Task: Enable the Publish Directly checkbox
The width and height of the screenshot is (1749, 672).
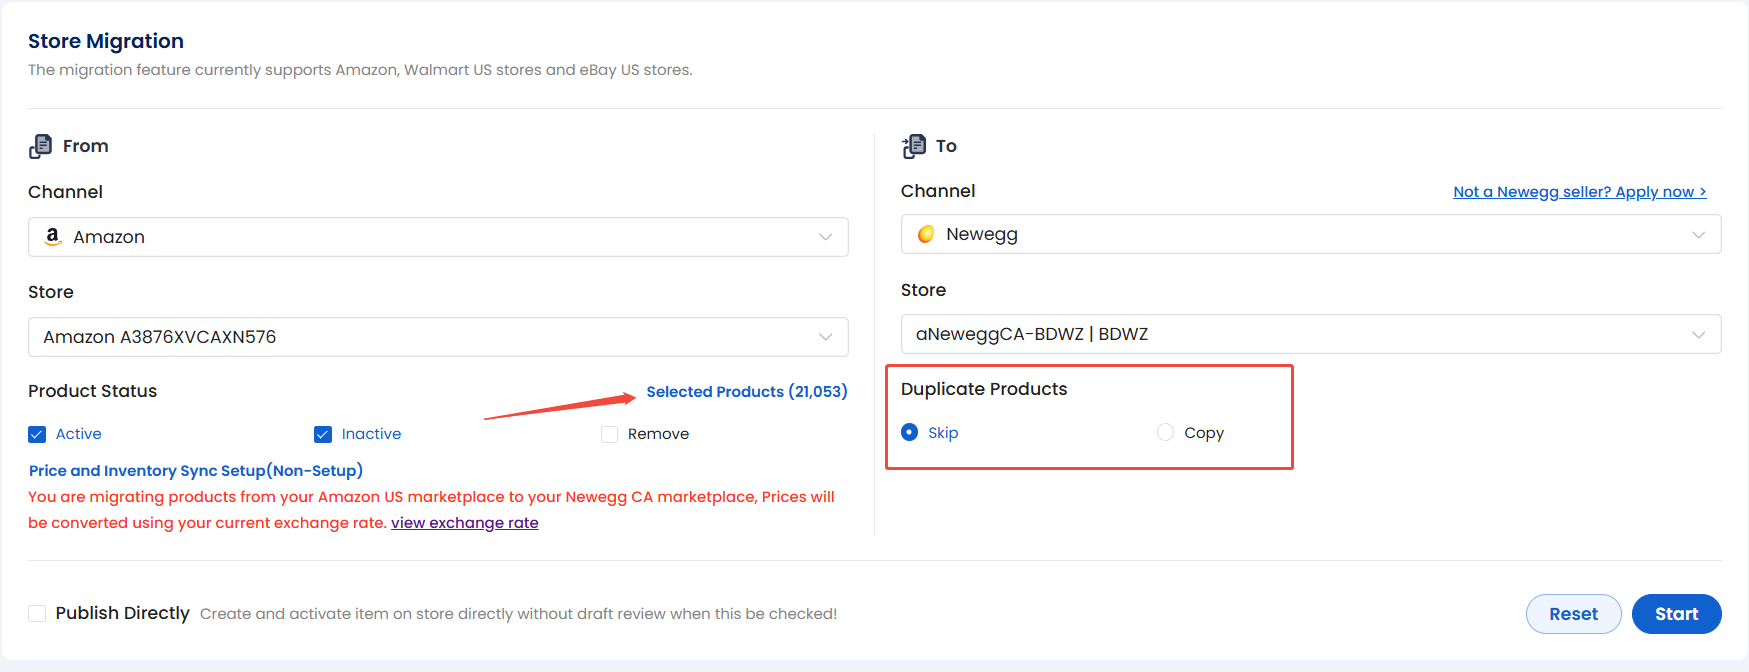Action: (37, 613)
